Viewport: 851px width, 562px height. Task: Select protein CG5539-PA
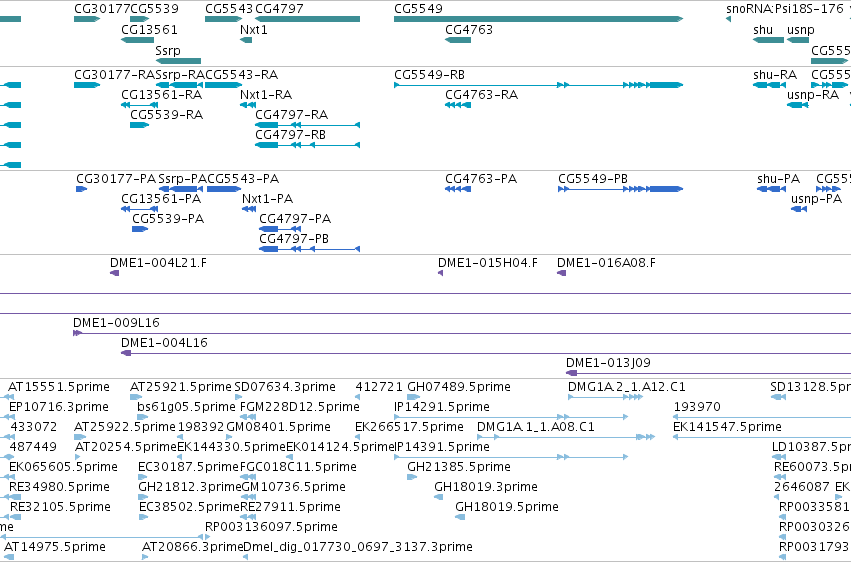coord(140,229)
